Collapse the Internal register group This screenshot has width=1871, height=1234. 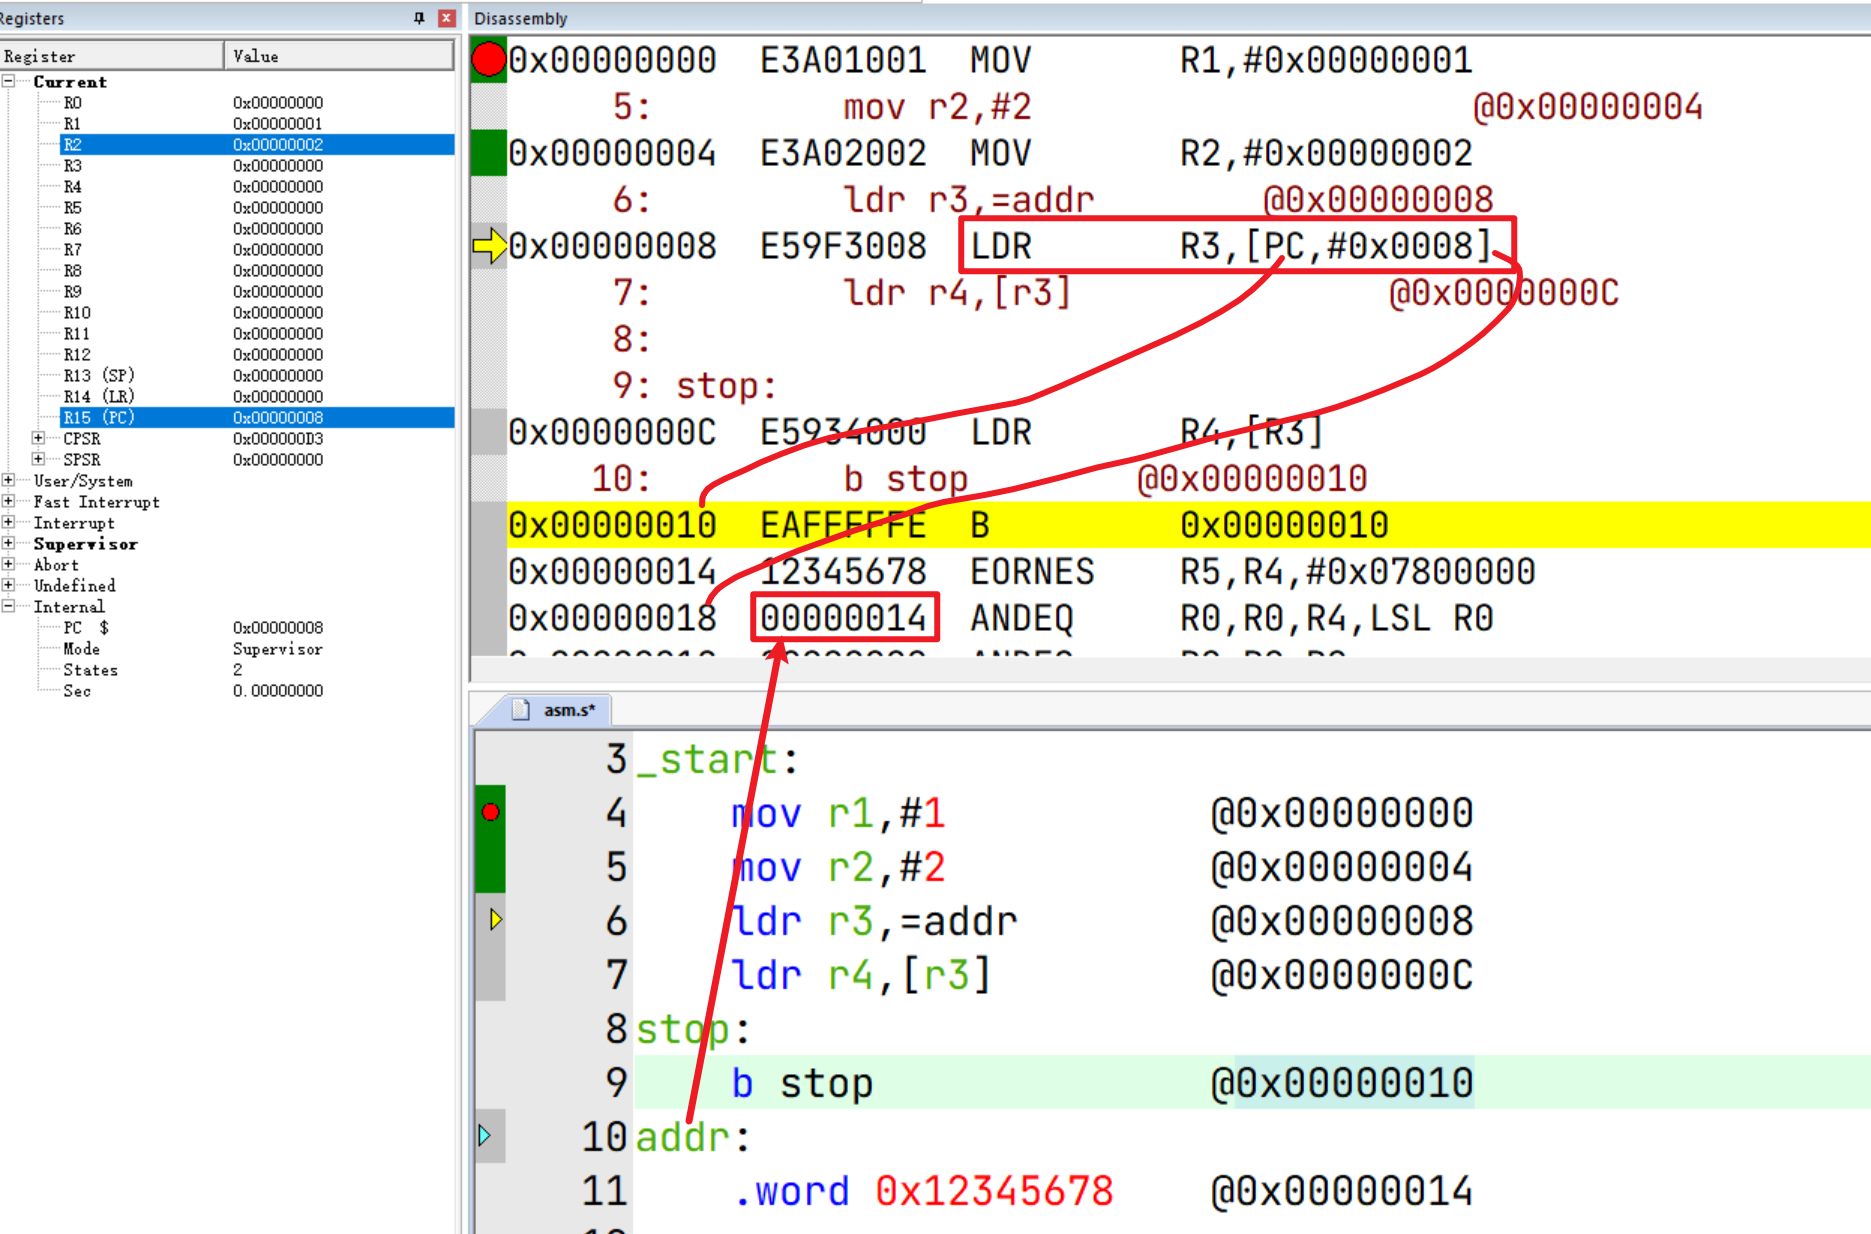(8, 606)
